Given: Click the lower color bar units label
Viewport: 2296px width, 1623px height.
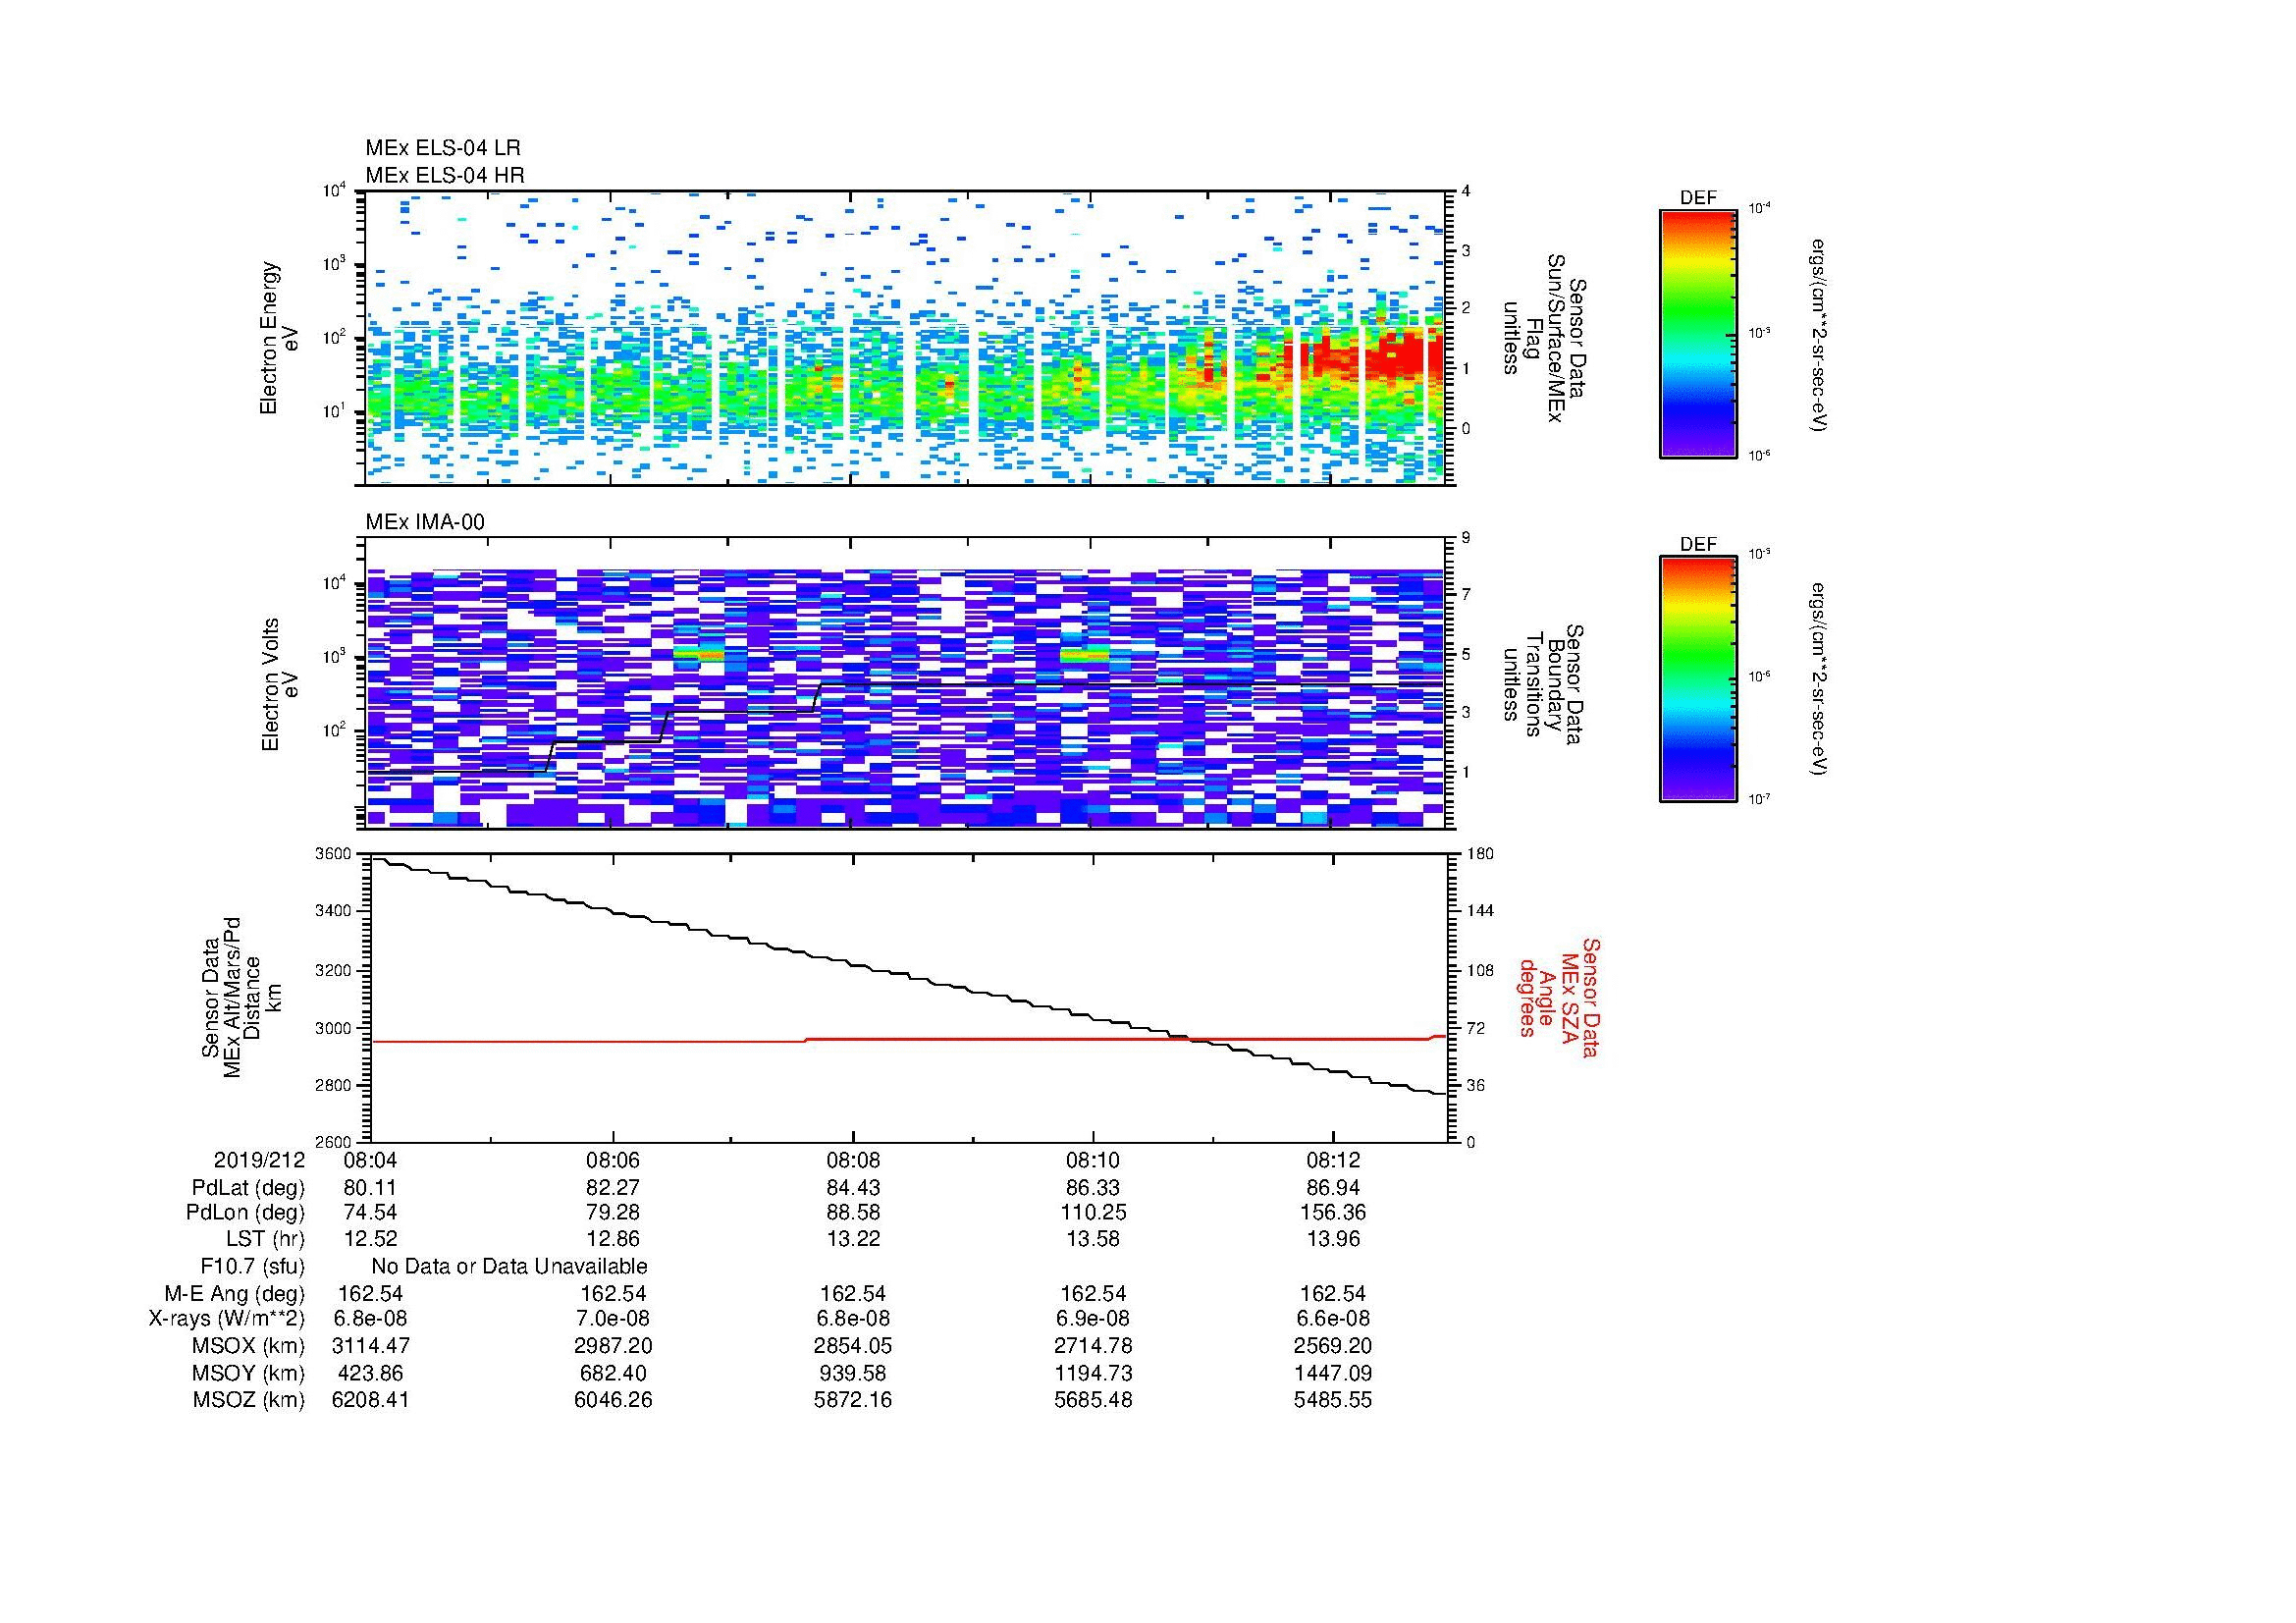Looking at the screenshot, I should tap(1819, 680).
